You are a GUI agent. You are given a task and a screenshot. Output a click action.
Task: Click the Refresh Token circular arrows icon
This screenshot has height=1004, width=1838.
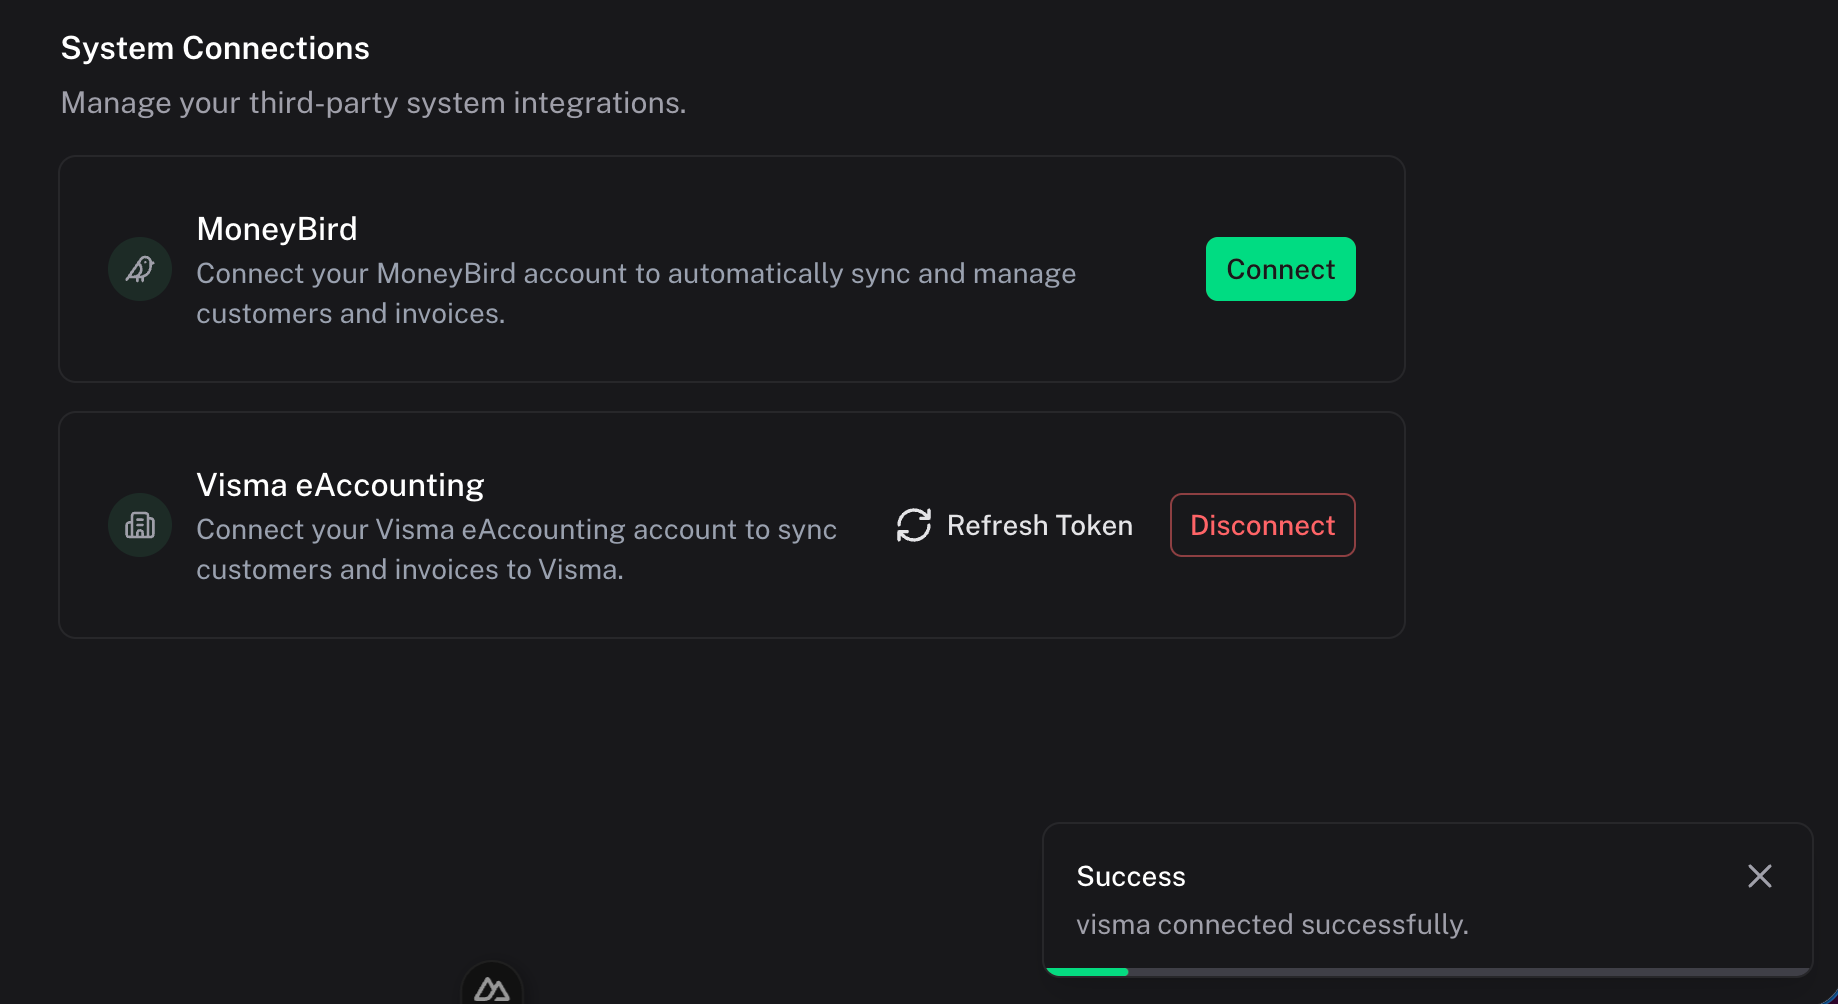(914, 525)
